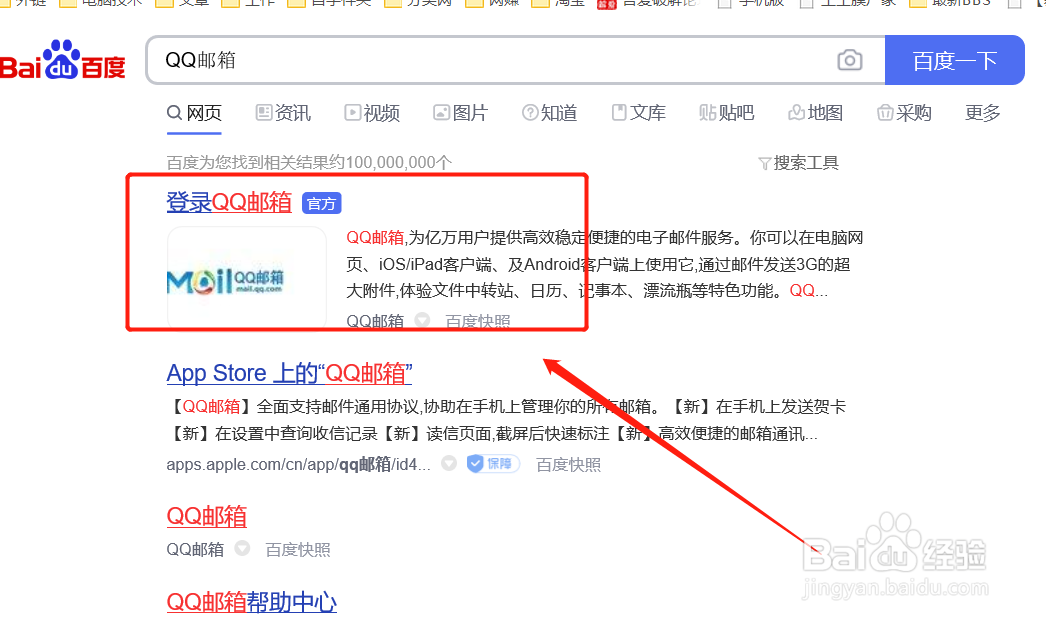Viewport: 1046px width, 624px height.
Task: Switch to the 视频 tab
Action: coord(372,113)
